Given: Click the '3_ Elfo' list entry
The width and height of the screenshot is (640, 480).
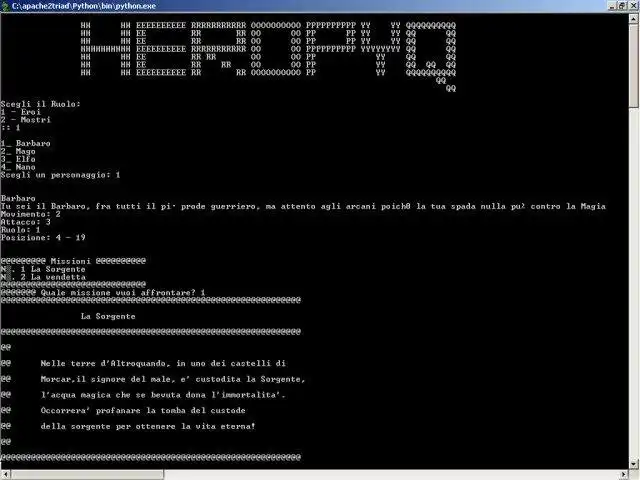Looking at the screenshot, I should (x=18, y=159).
